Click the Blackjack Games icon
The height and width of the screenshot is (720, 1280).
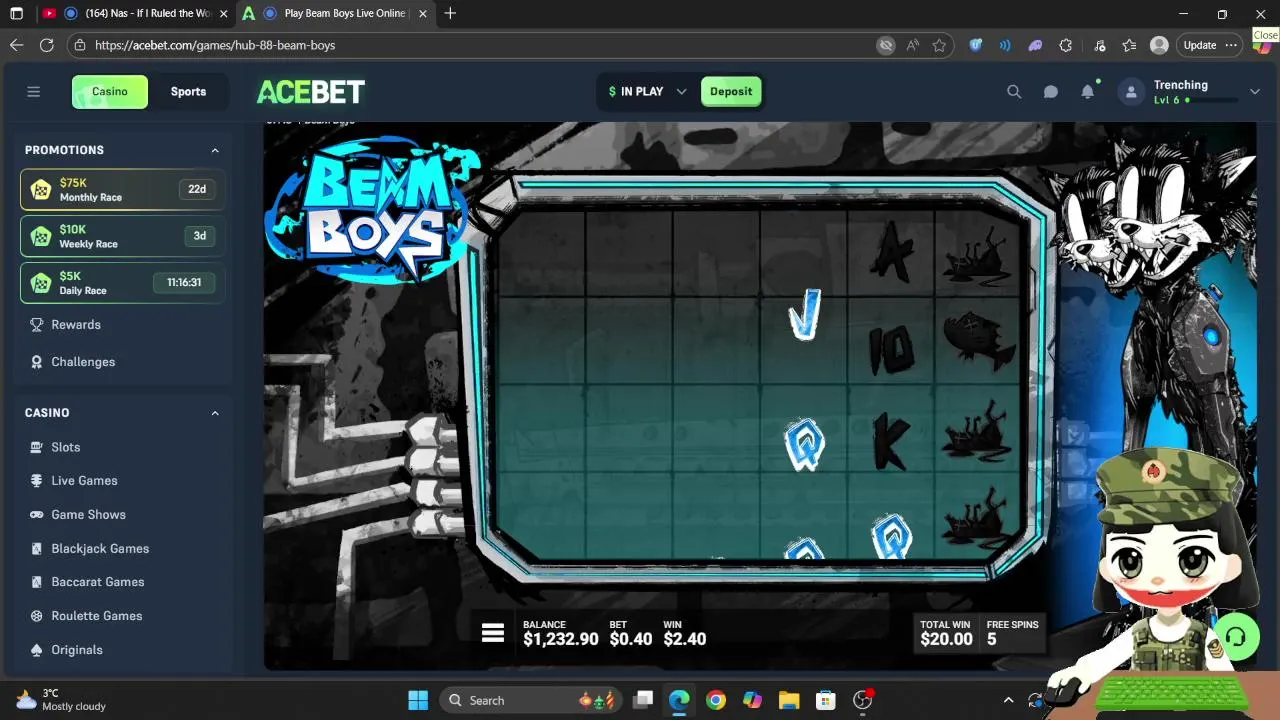click(37, 549)
